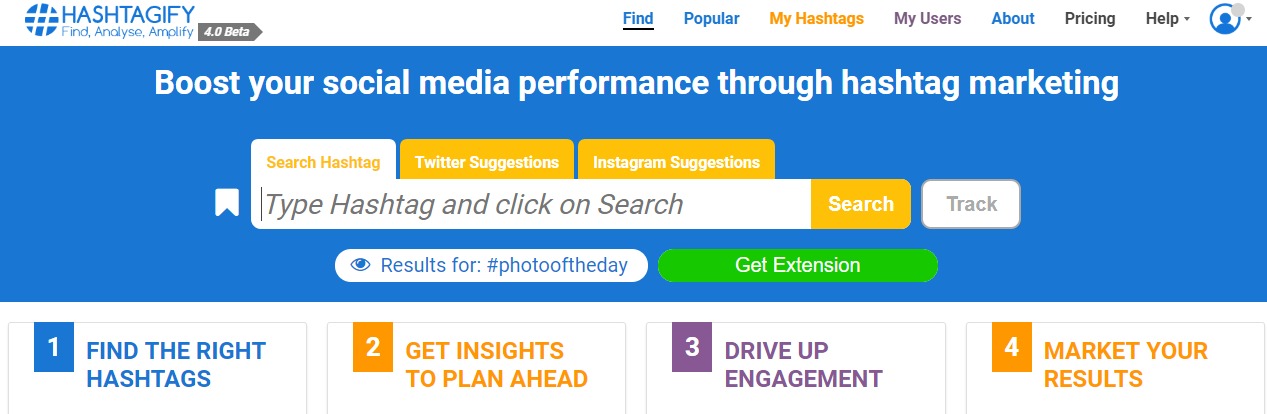Switch to Twitter Suggestions tab
Screen dimensions: 1267x414
point(486,161)
